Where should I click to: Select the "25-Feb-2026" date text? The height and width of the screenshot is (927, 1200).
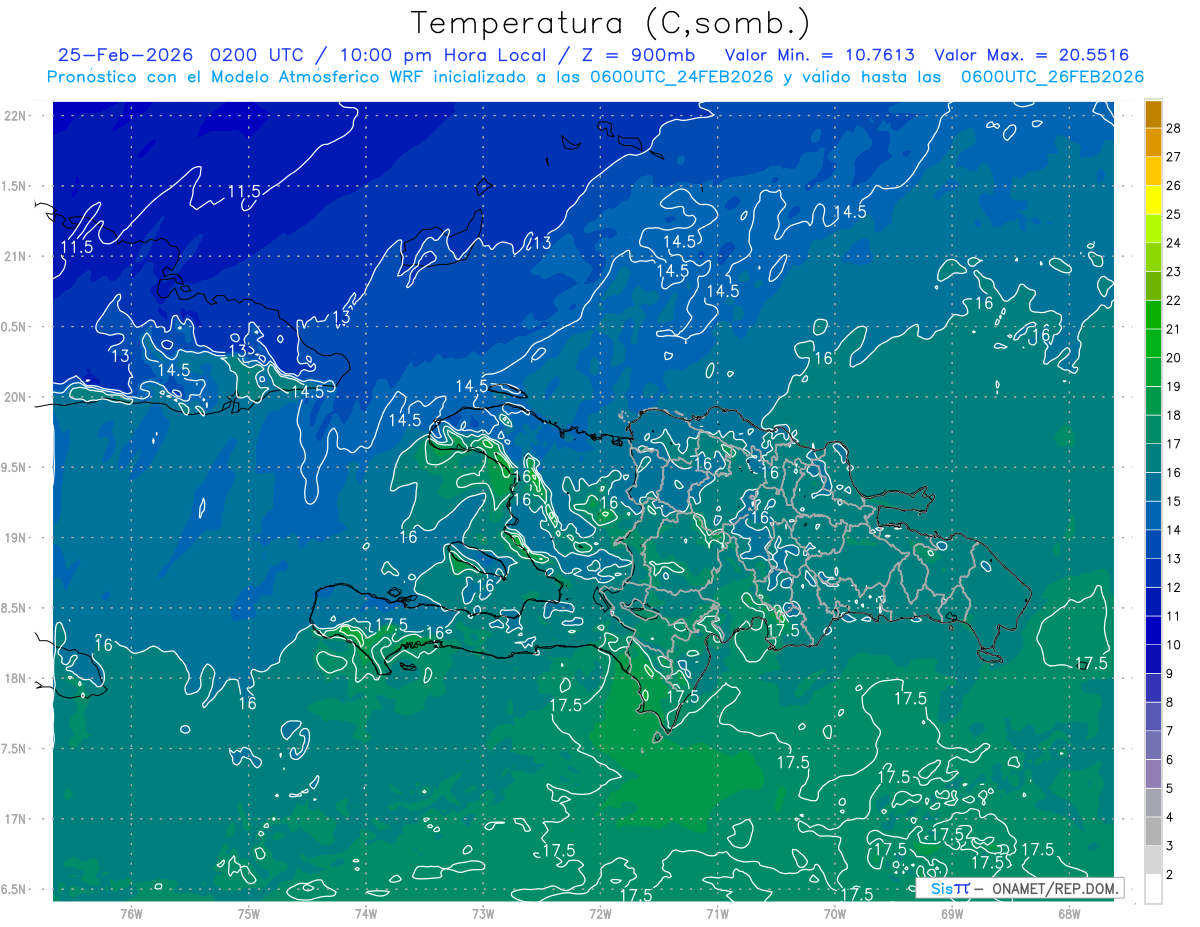click(127, 55)
